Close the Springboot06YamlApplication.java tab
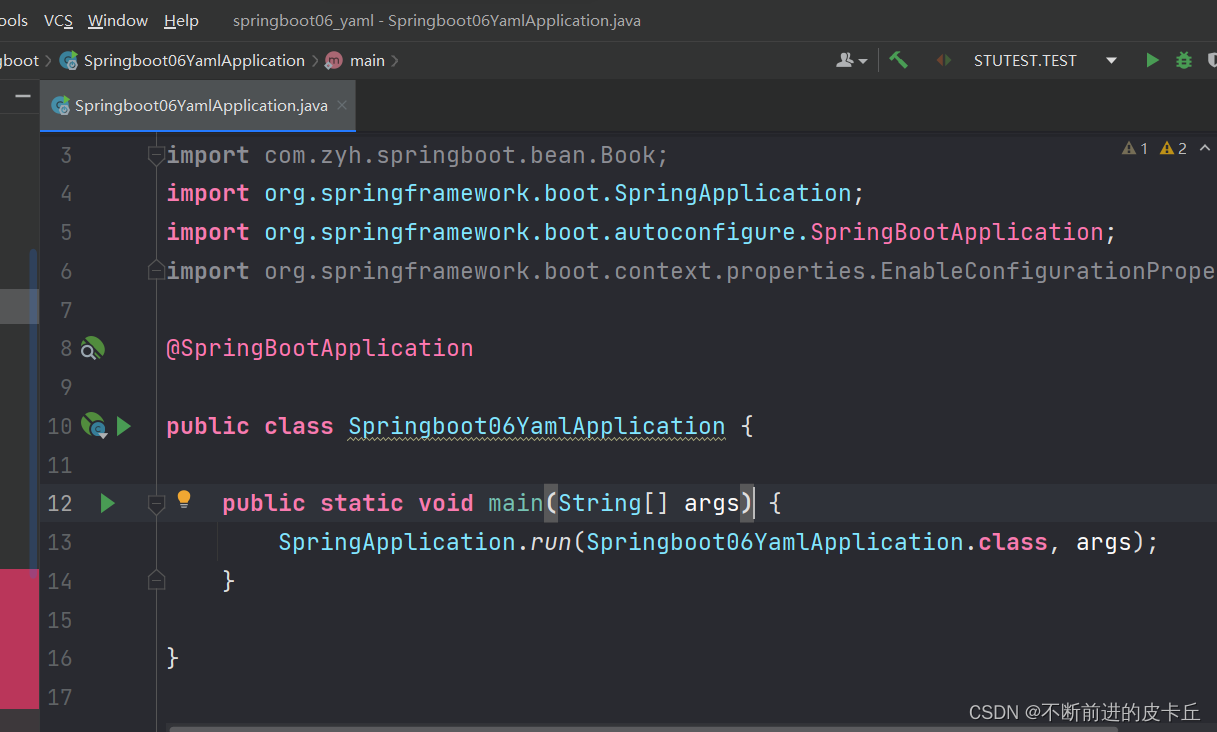The width and height of the screenshot is (1217, 732). coord(342,105)
